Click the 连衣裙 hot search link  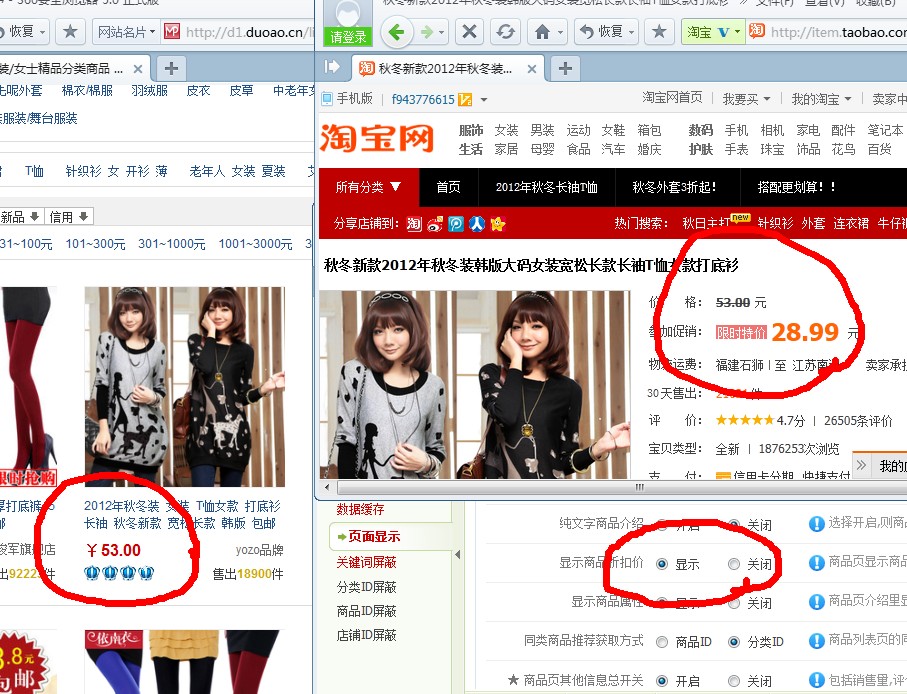coord(851,223)
